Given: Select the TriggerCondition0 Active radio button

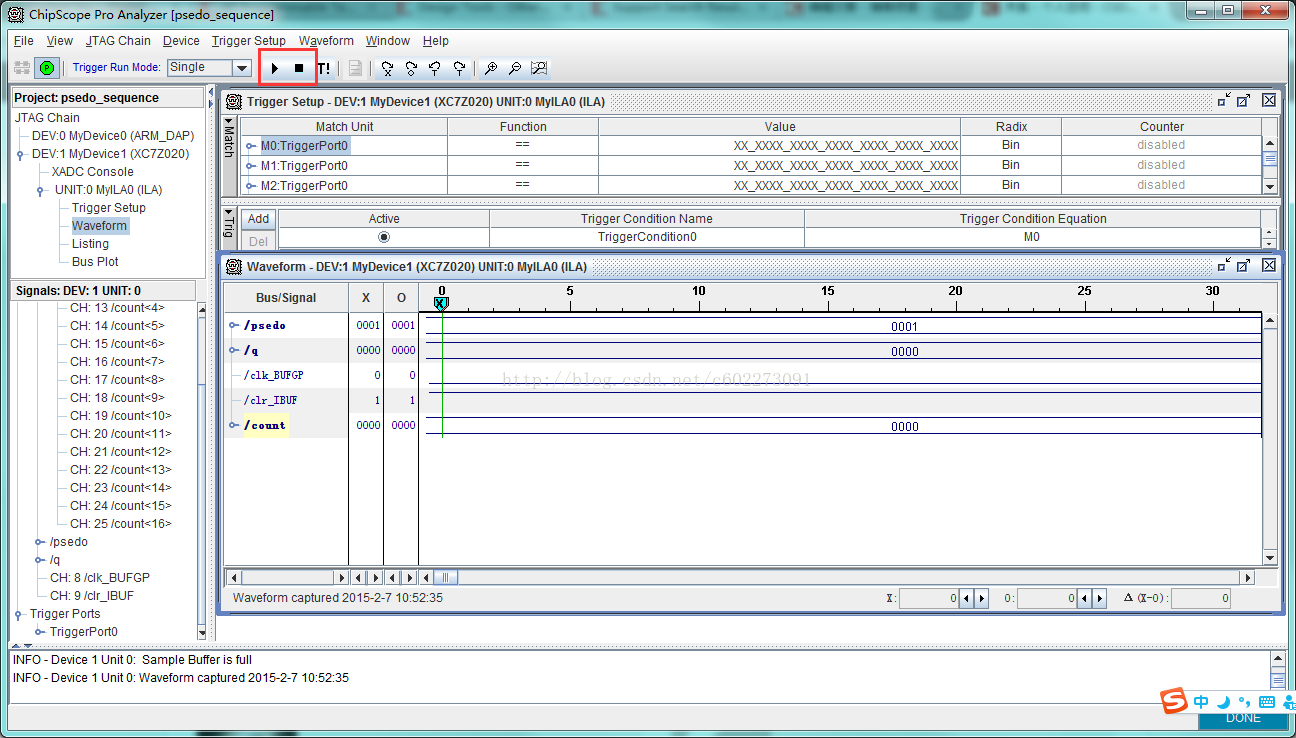Looking at the screenshot, I should pyautogui.click(x=384, y=237).
